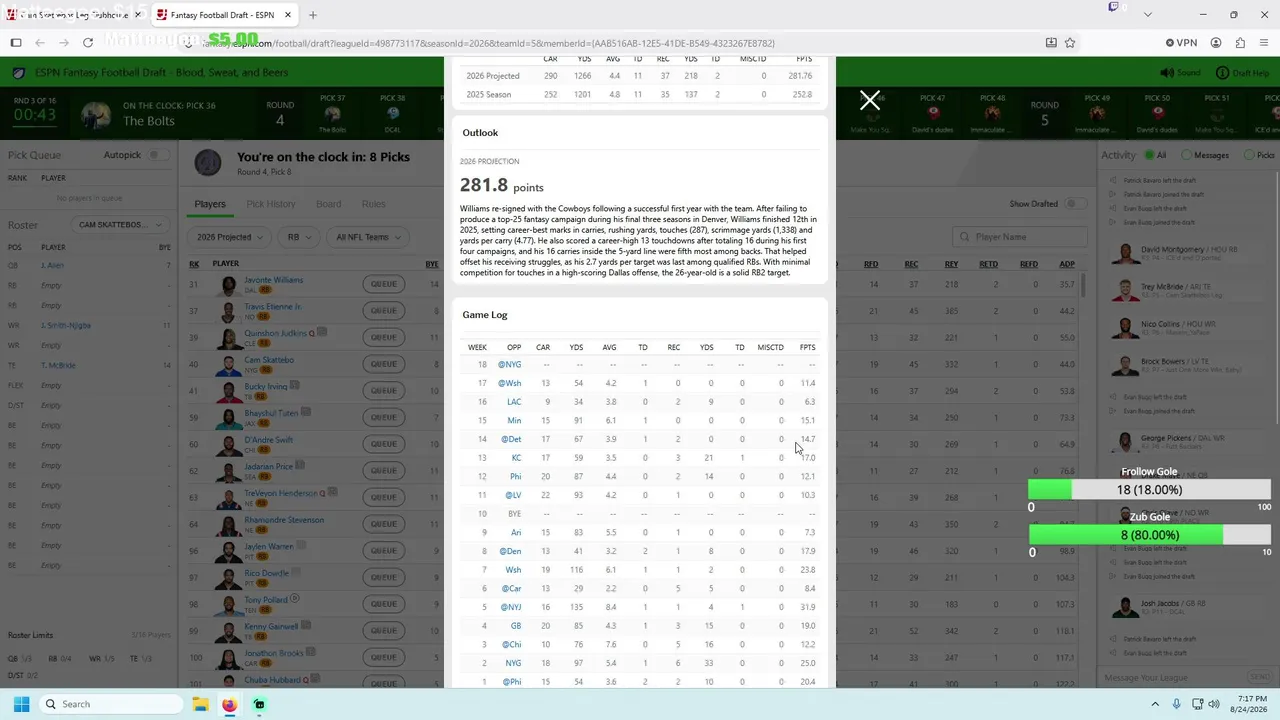1280x720 pixels.
Task: Switch to the Pick History tab
Action: click(271, 204)
